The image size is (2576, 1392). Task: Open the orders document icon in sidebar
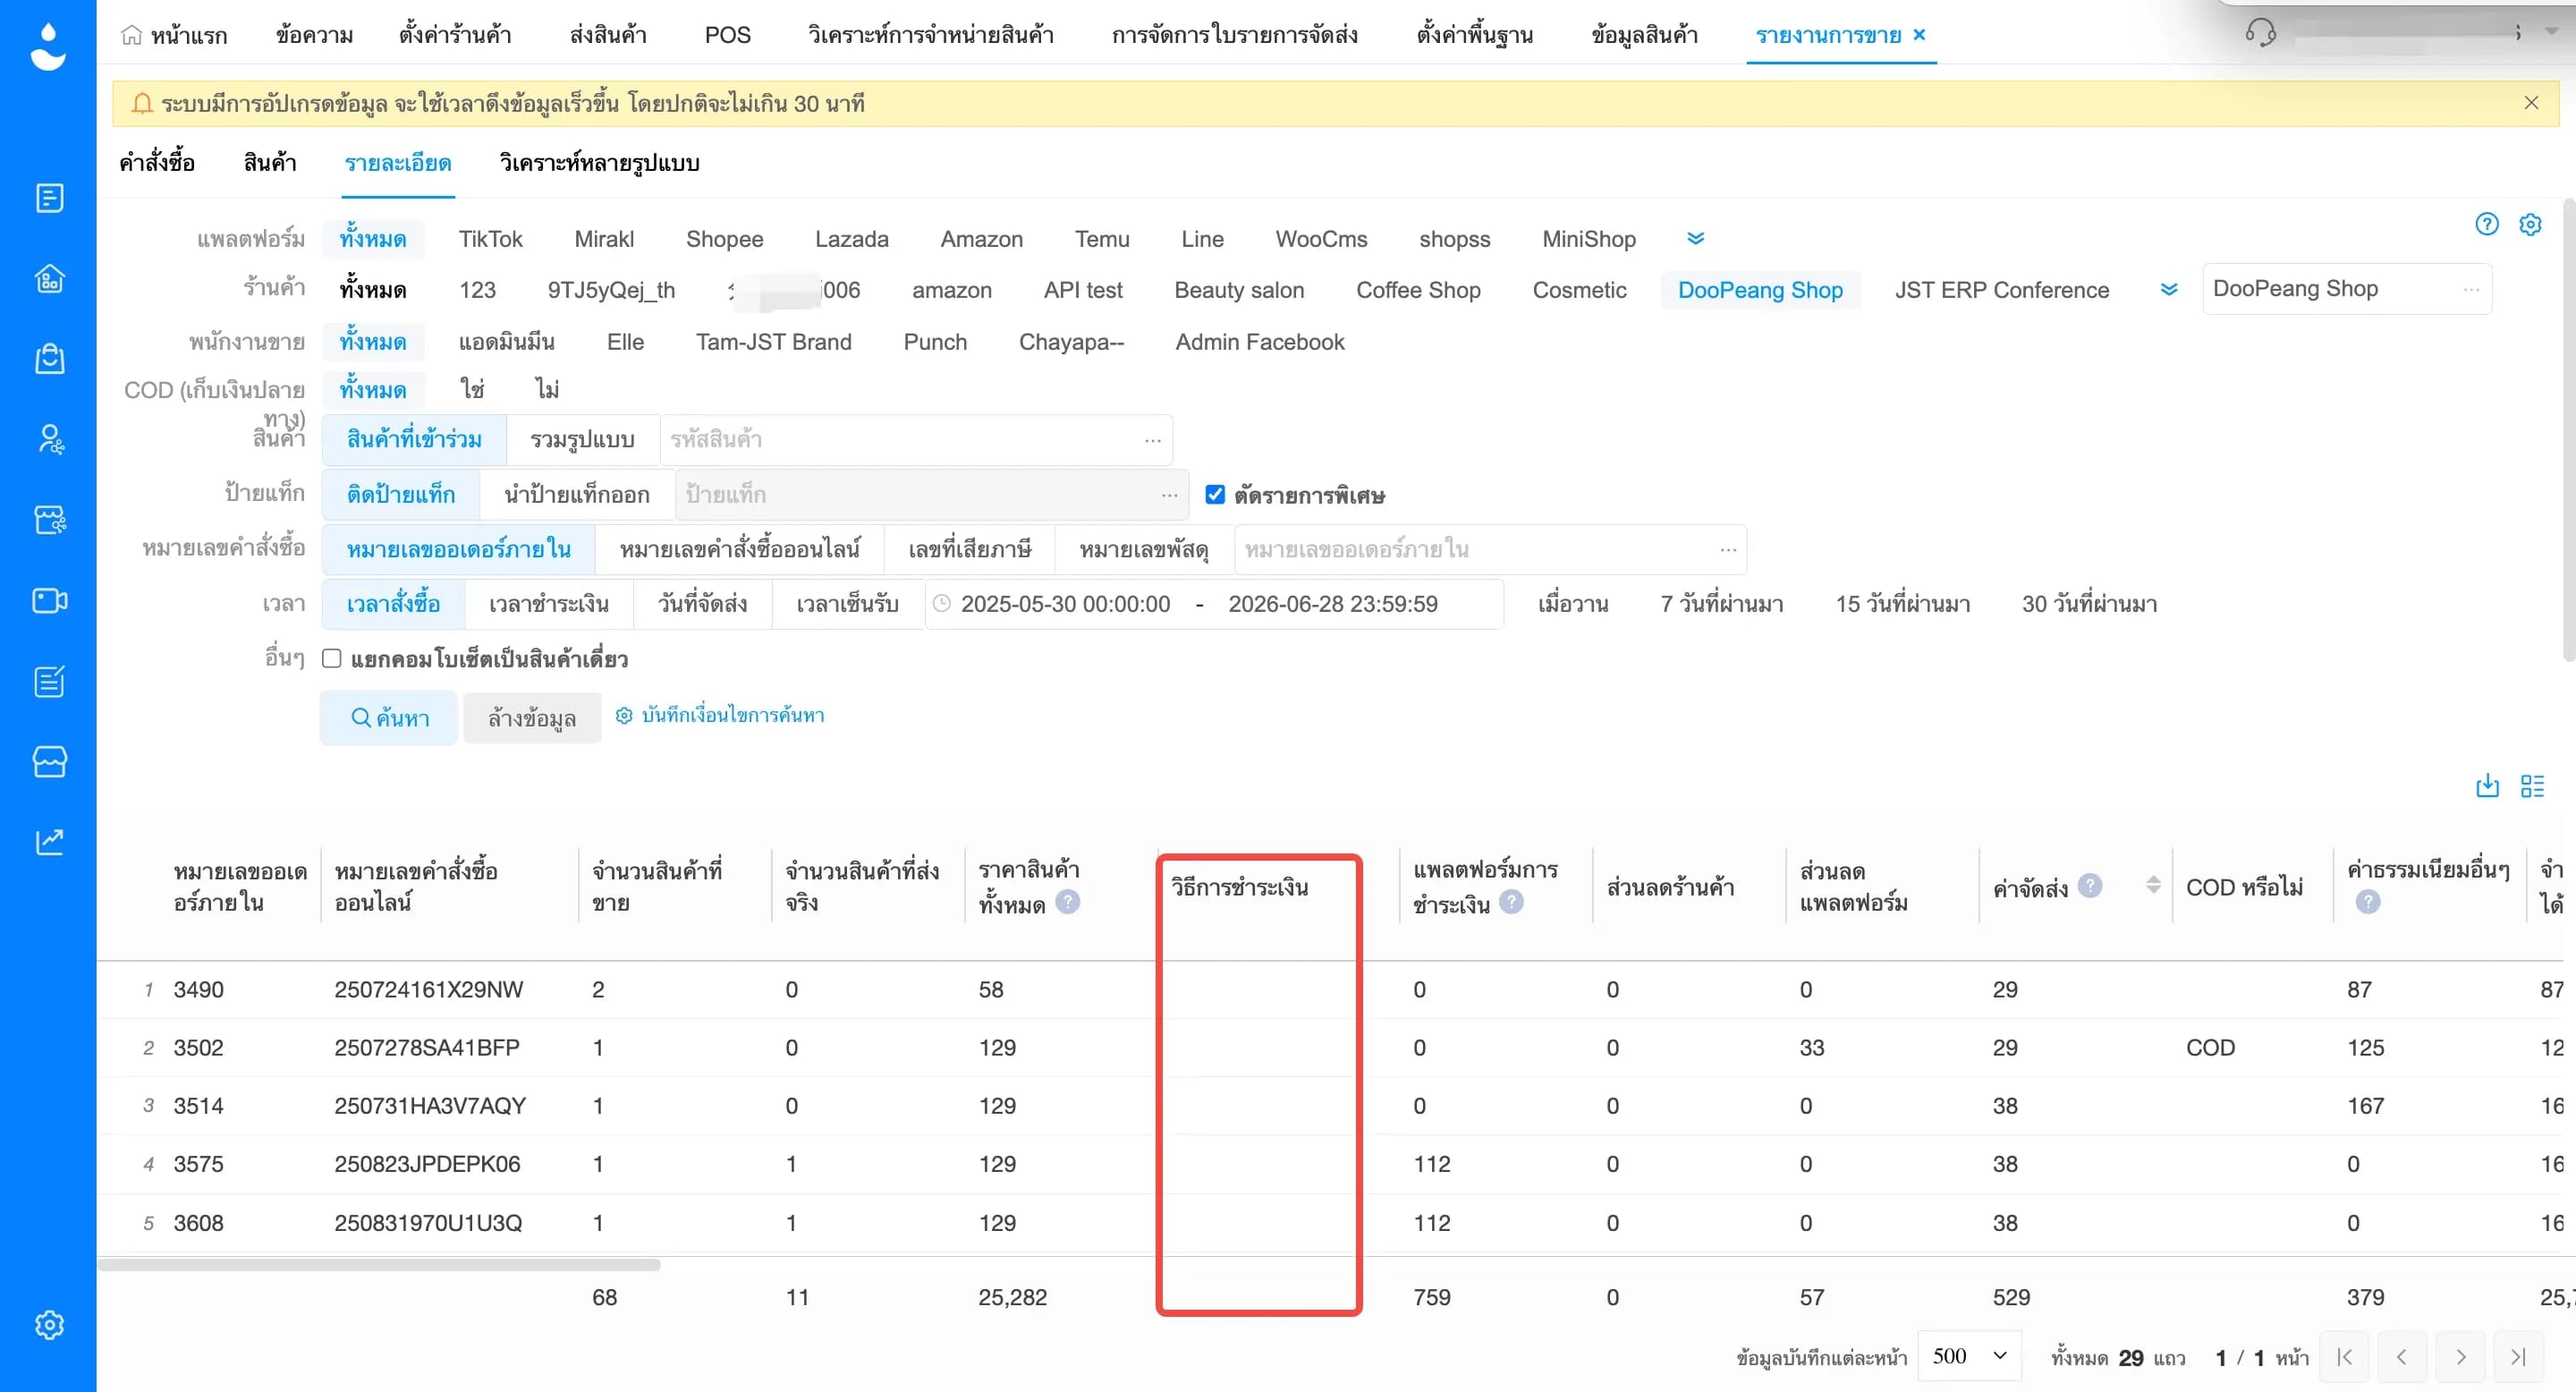click(49, 198)
